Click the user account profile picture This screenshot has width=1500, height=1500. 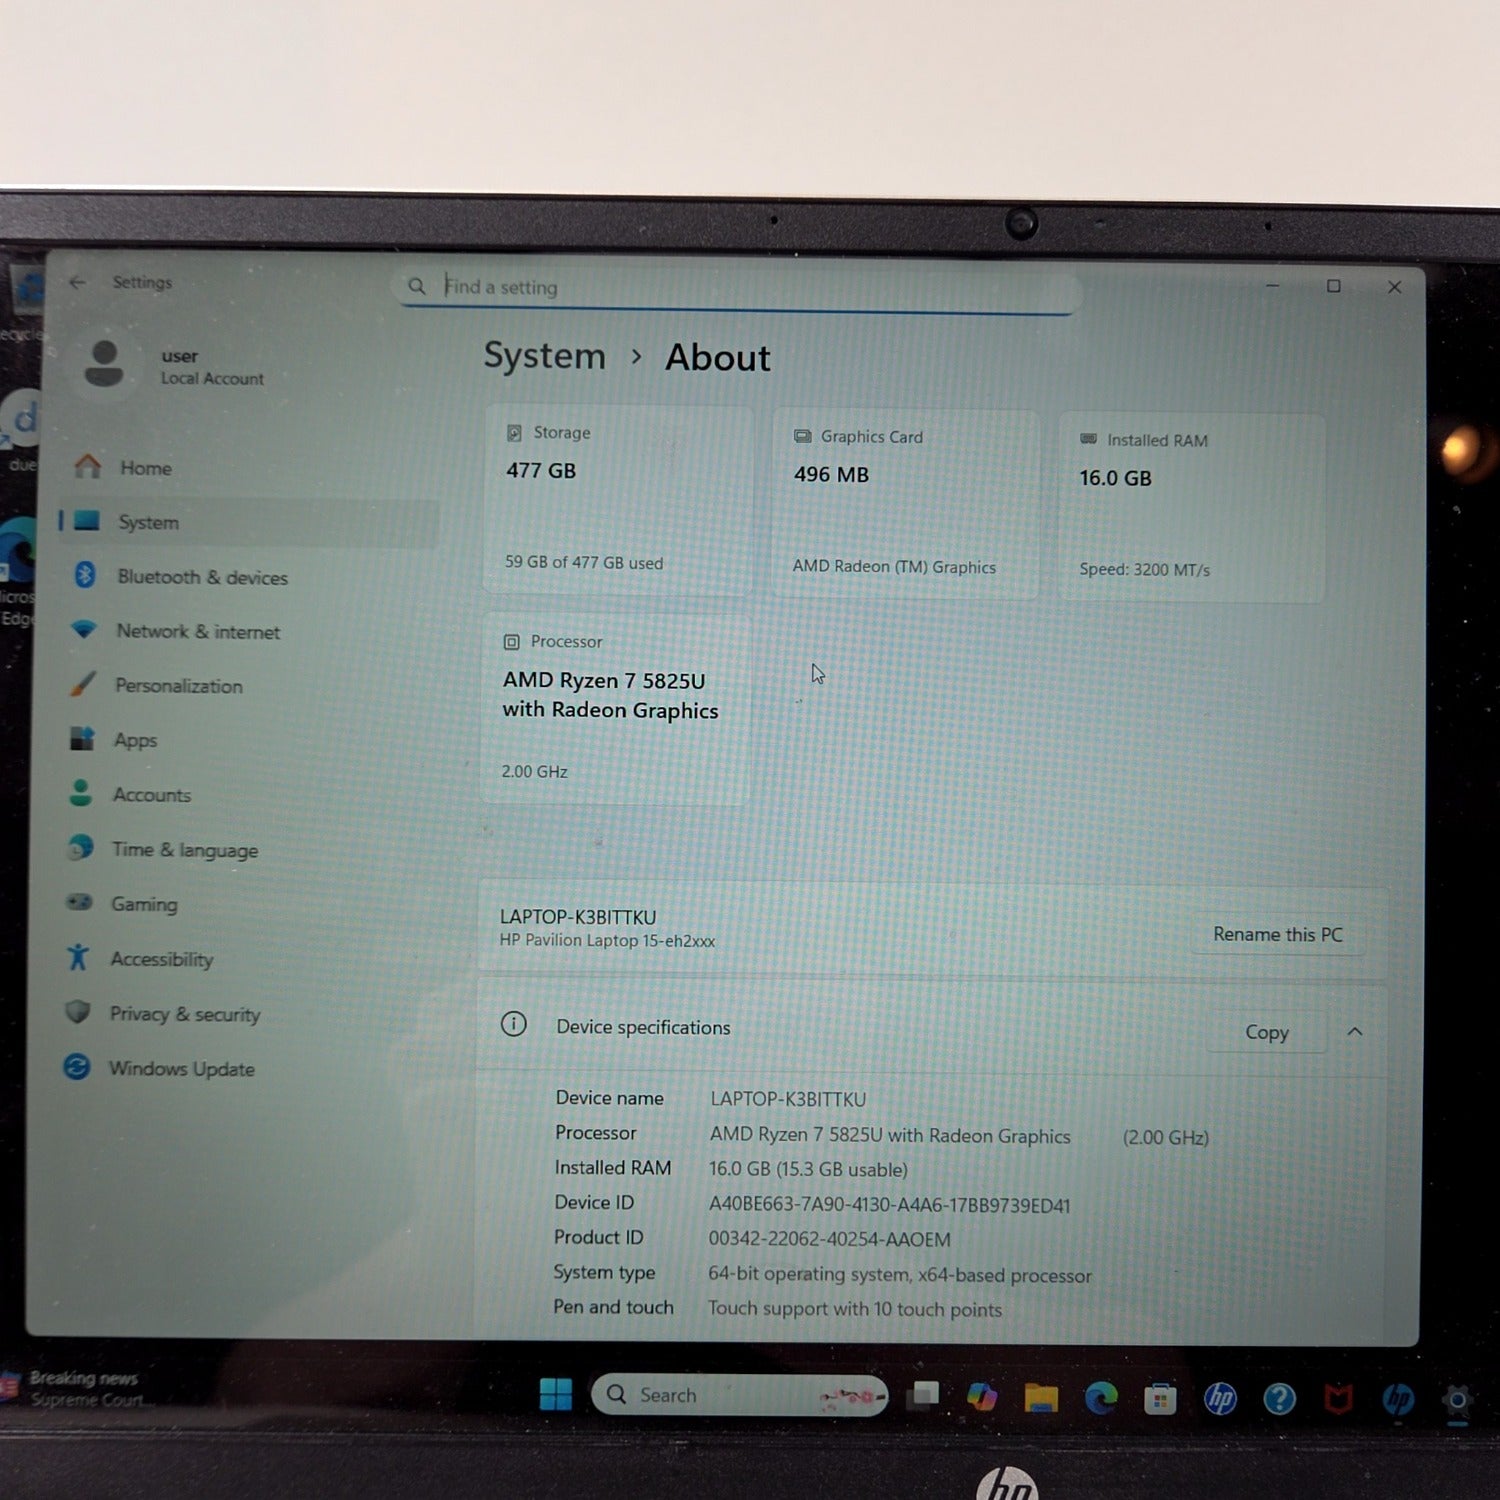coord(104,364)
